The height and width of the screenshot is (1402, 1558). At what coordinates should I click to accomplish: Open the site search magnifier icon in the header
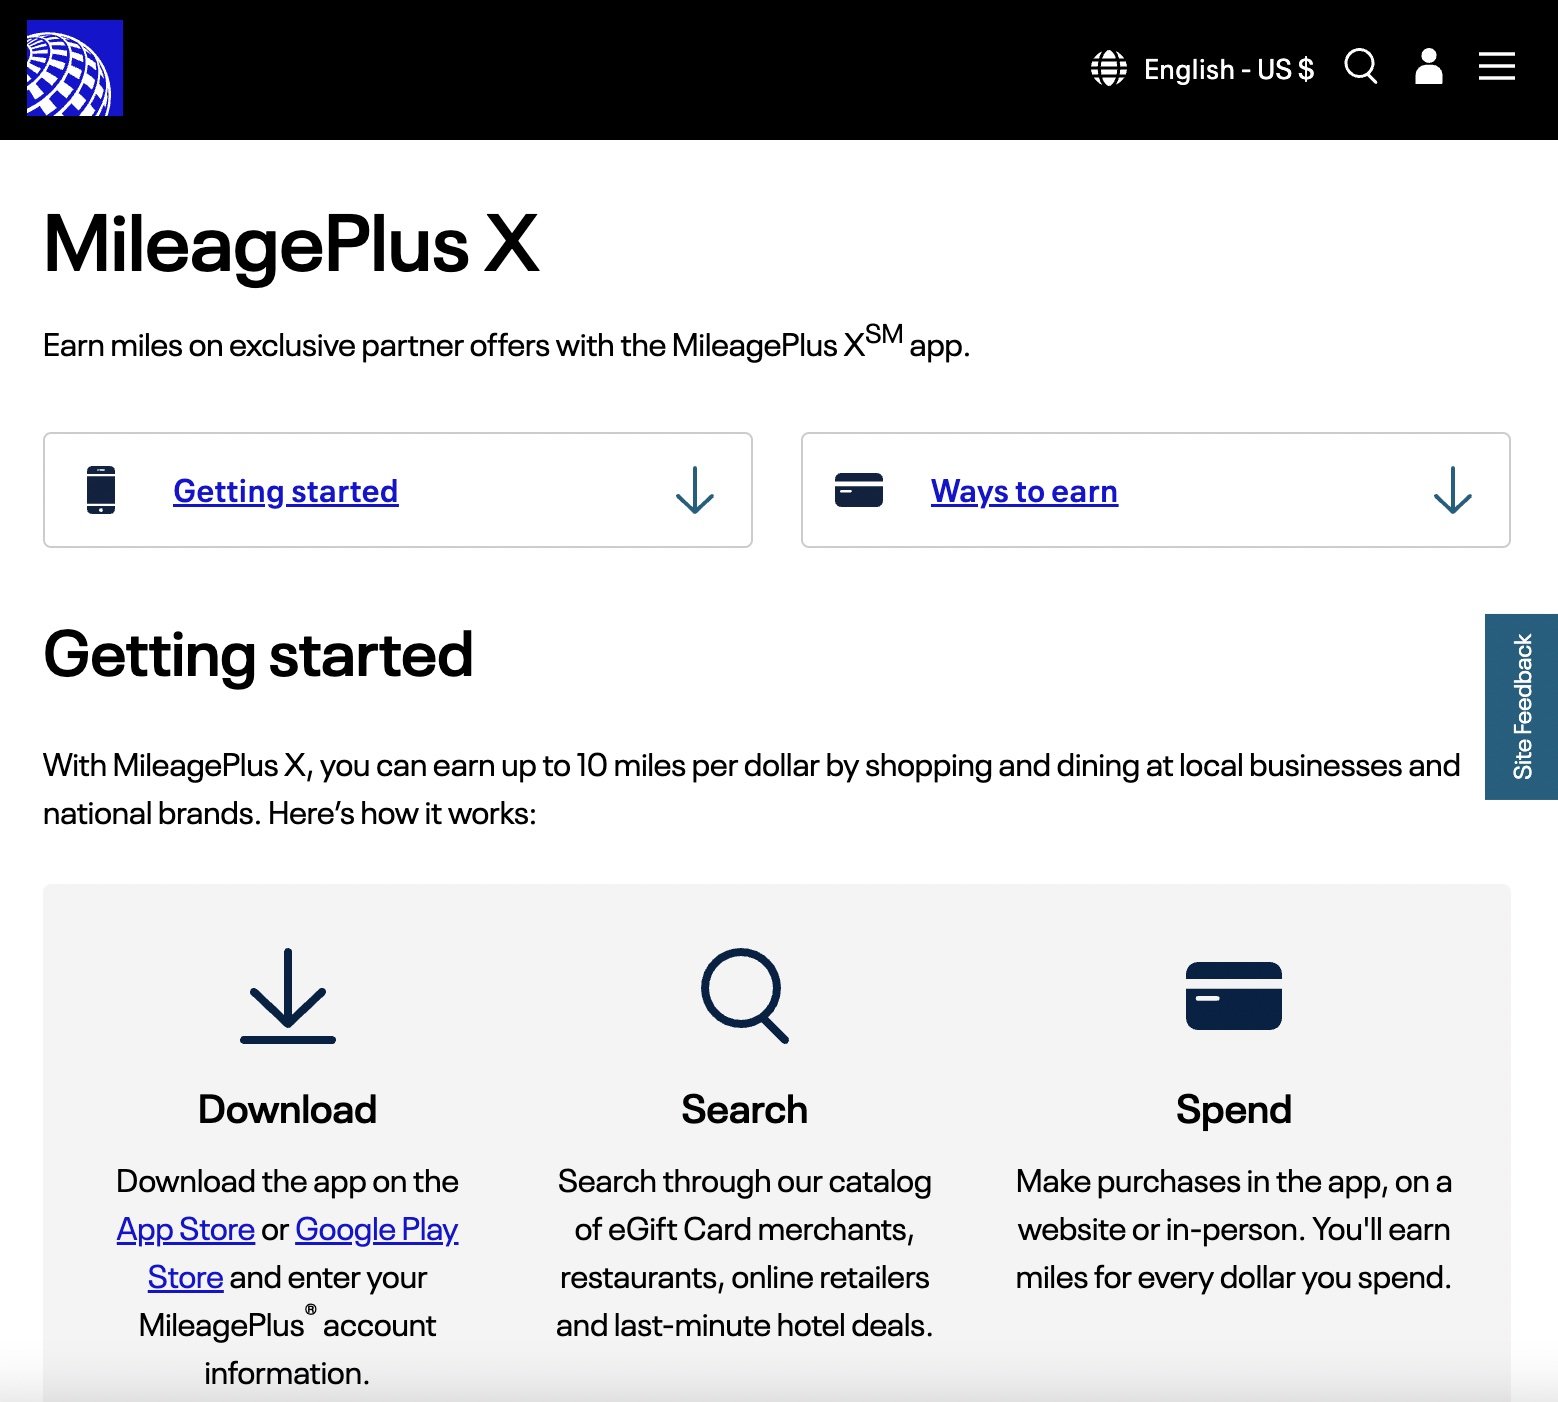click(x=1361, y=67)
